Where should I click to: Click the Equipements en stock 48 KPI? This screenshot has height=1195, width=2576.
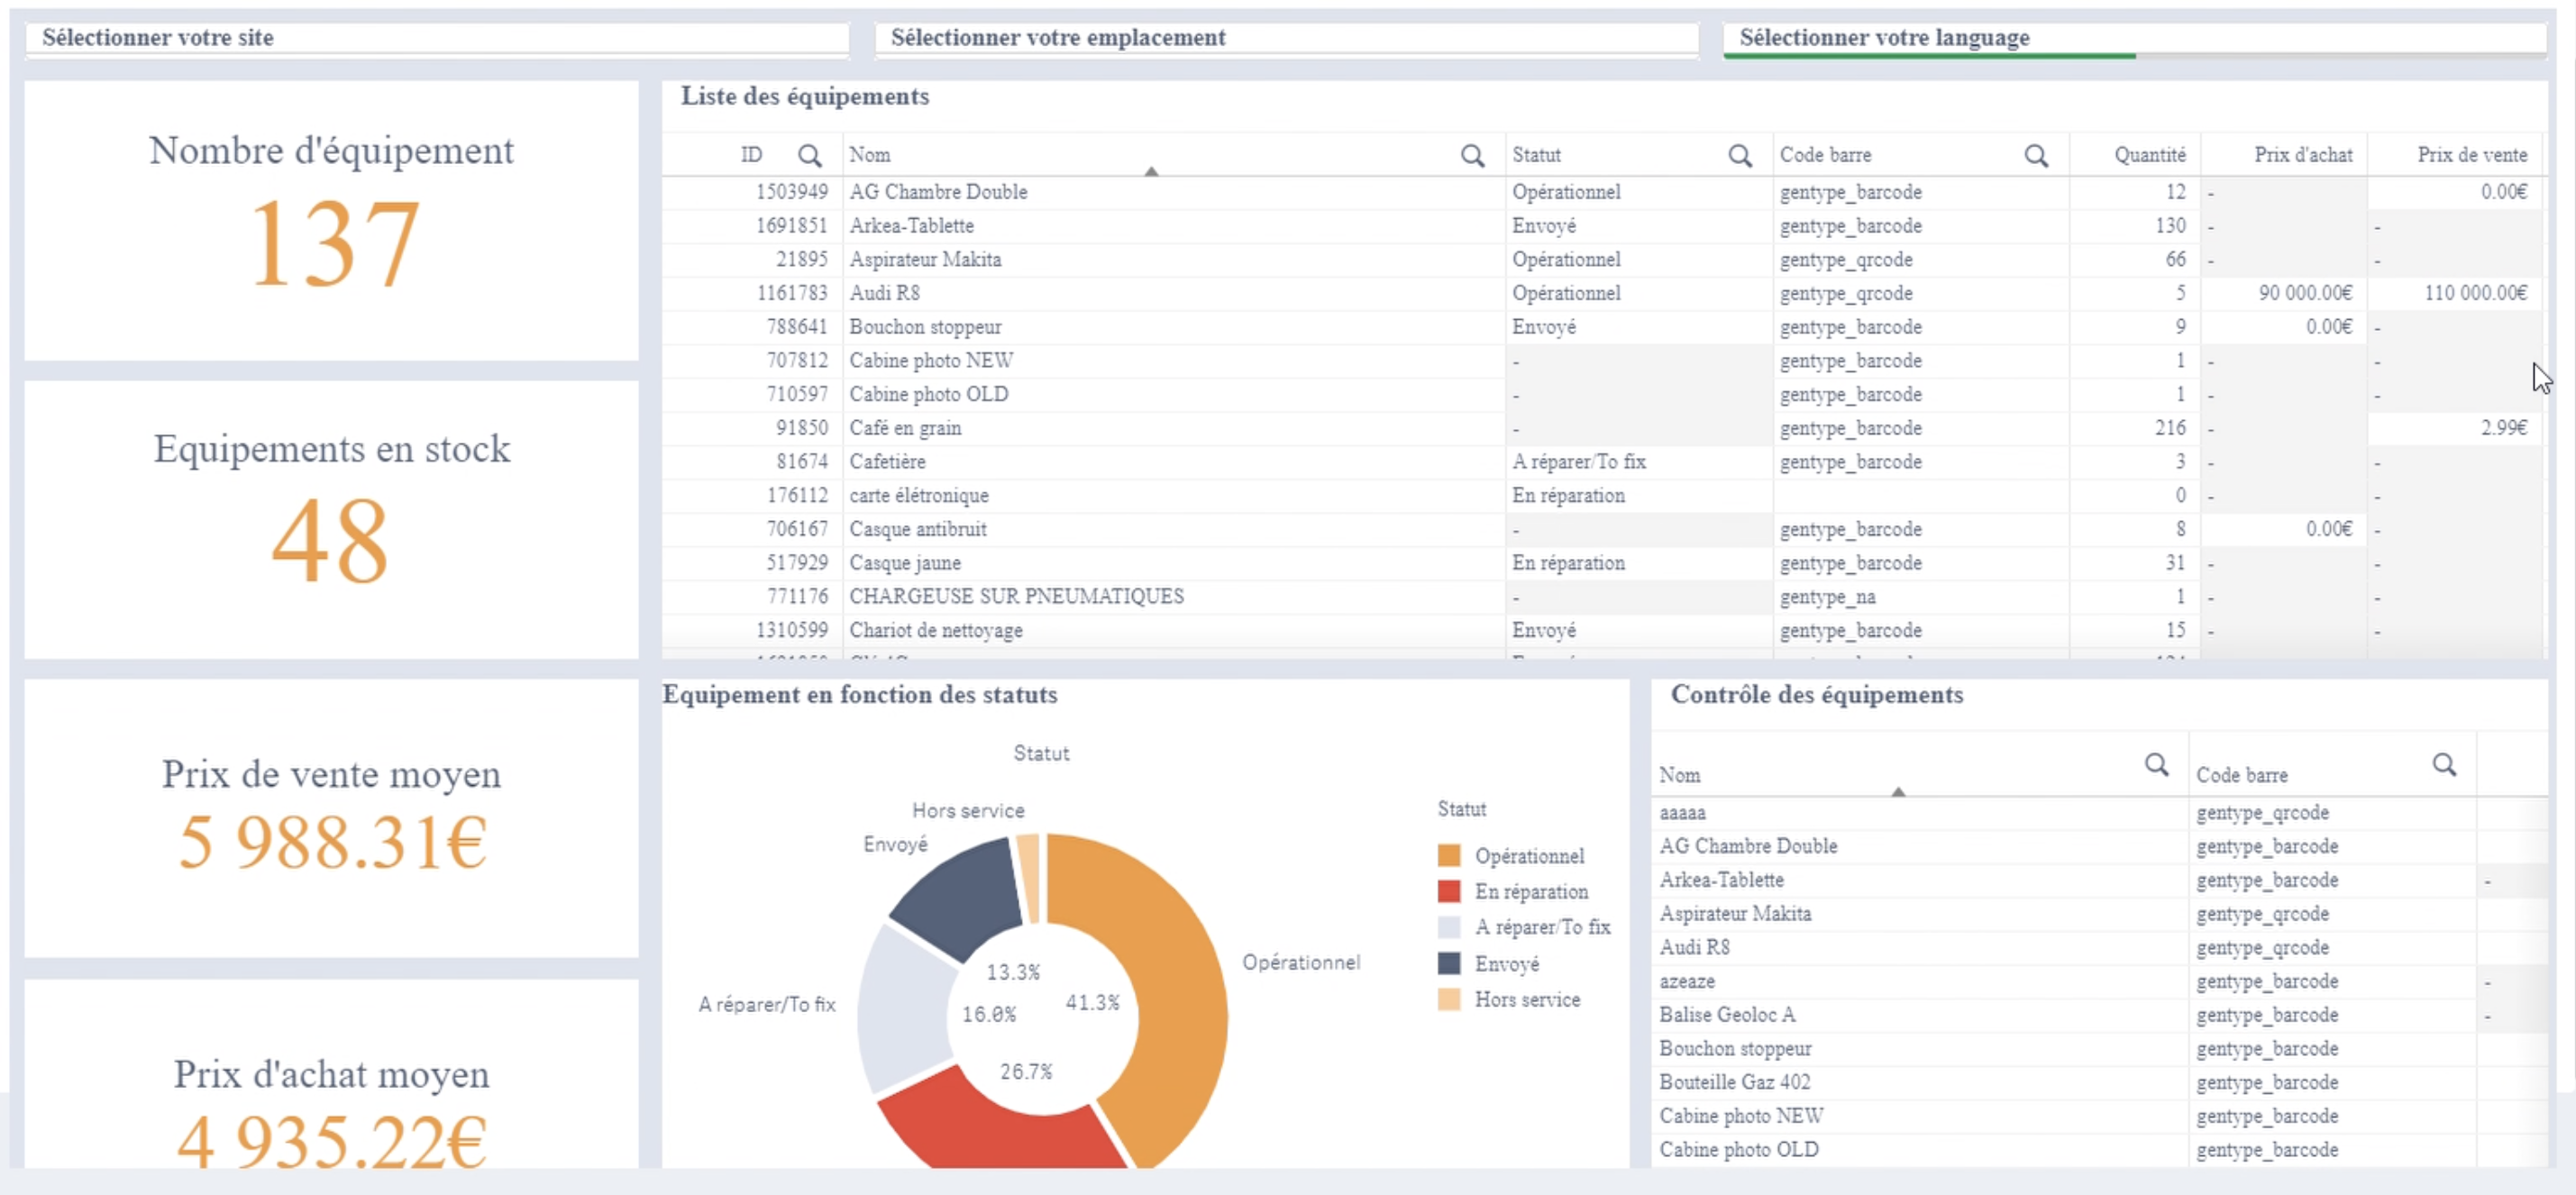331,520
